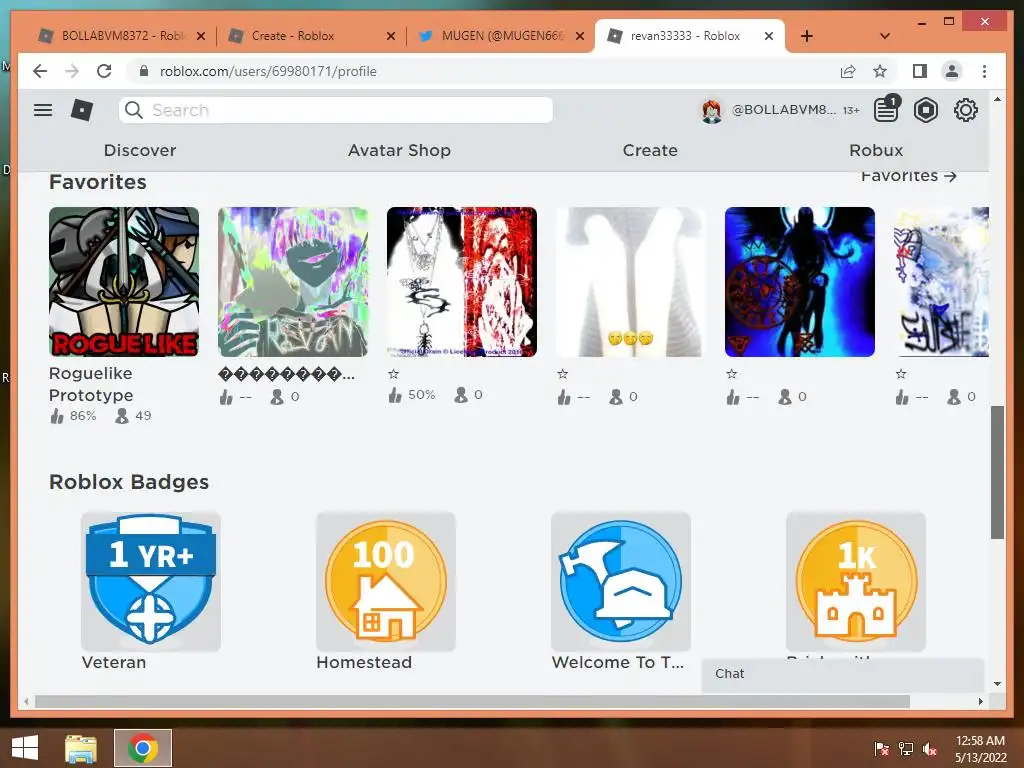1024x768 pixels.
Task: Open the Roguelike Prototype title link
Action: [91, 384]
